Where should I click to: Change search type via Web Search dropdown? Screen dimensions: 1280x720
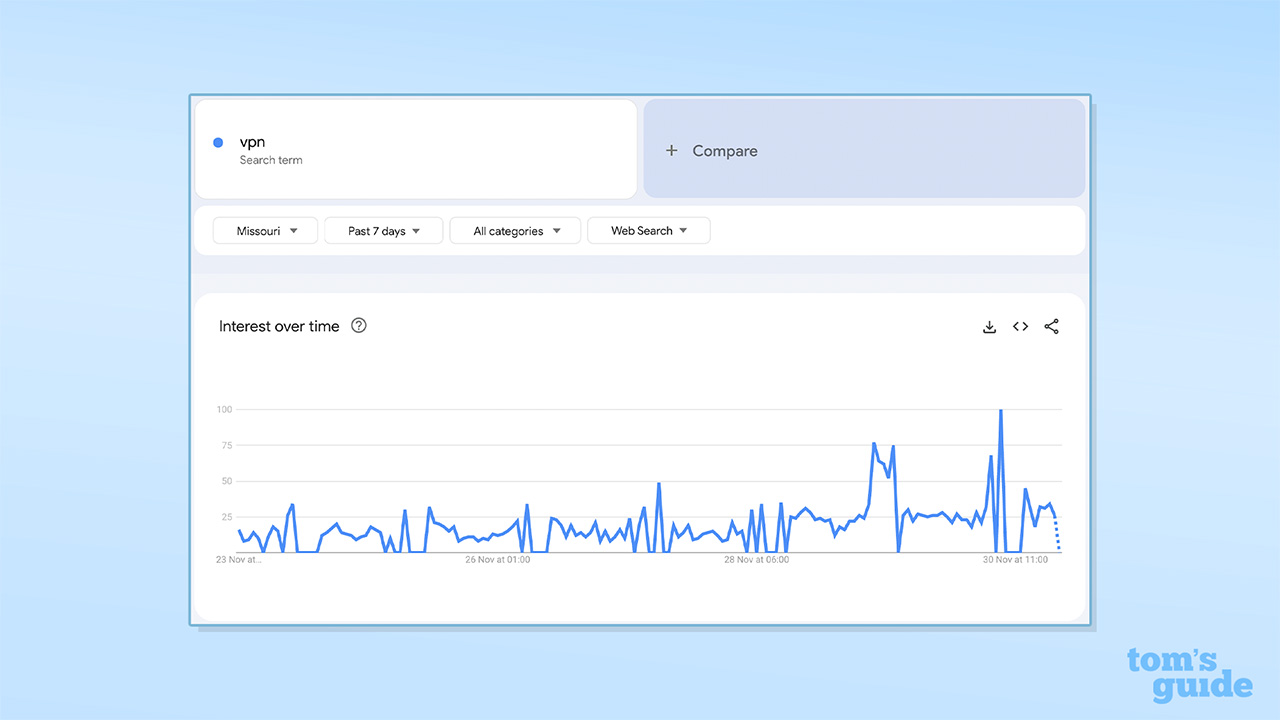click(648, 230)
